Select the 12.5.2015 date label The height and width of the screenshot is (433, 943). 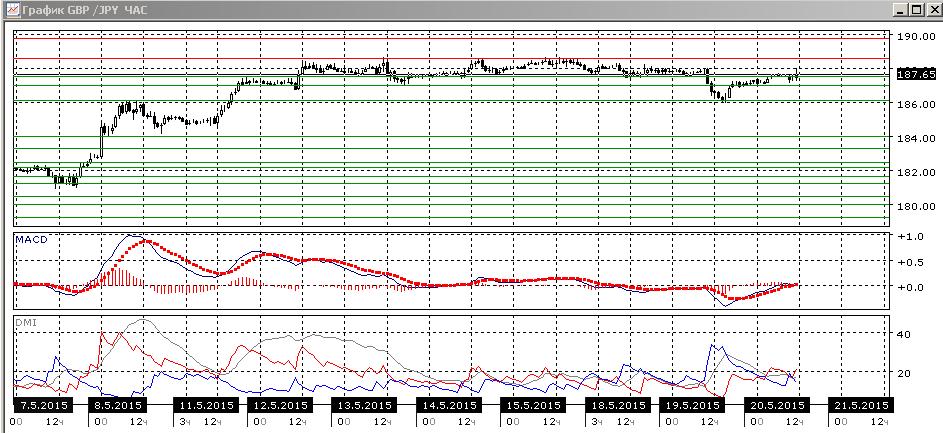tap(280, 405)
